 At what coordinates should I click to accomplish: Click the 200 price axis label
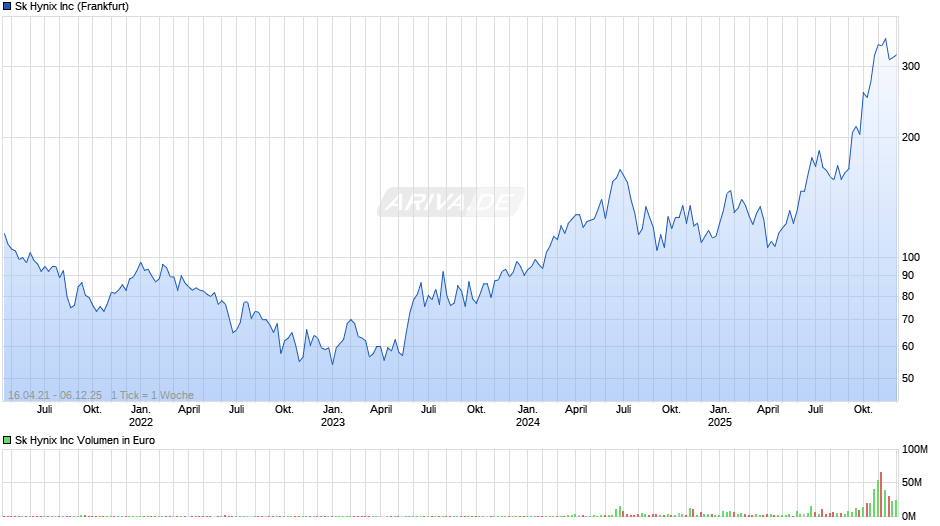point(911,137)
